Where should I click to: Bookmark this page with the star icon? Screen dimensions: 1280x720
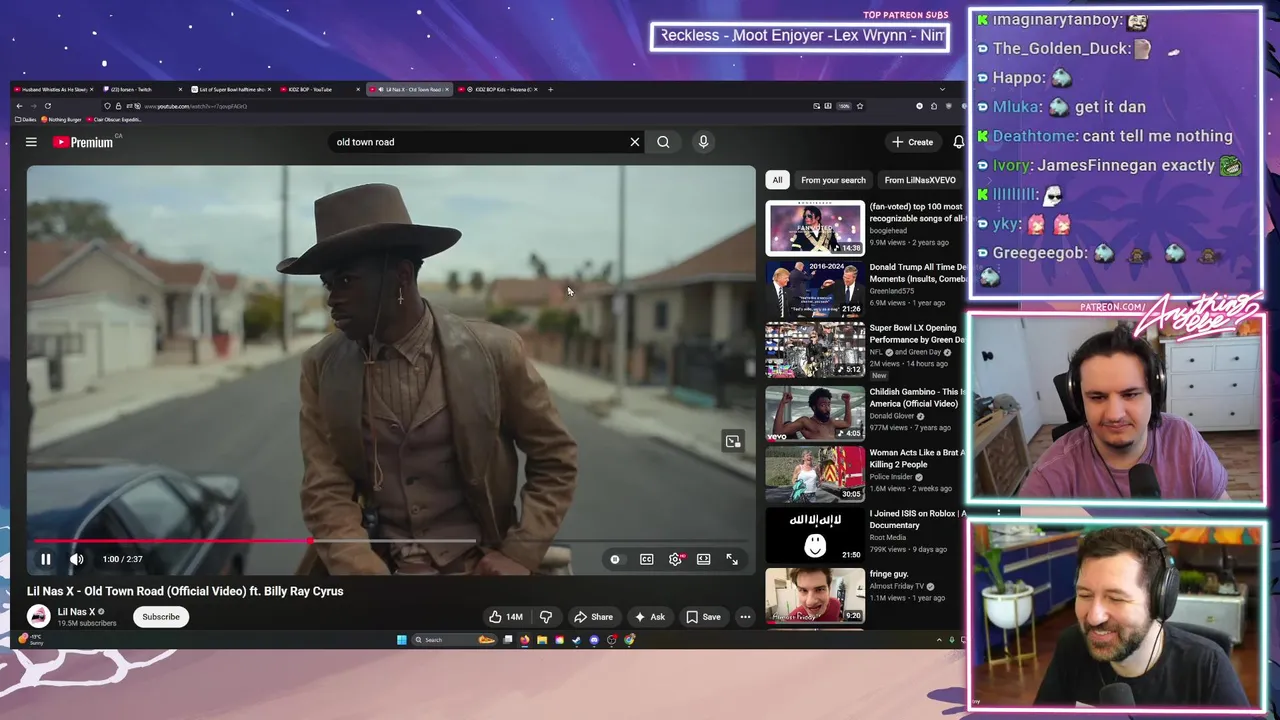point(859,106)
